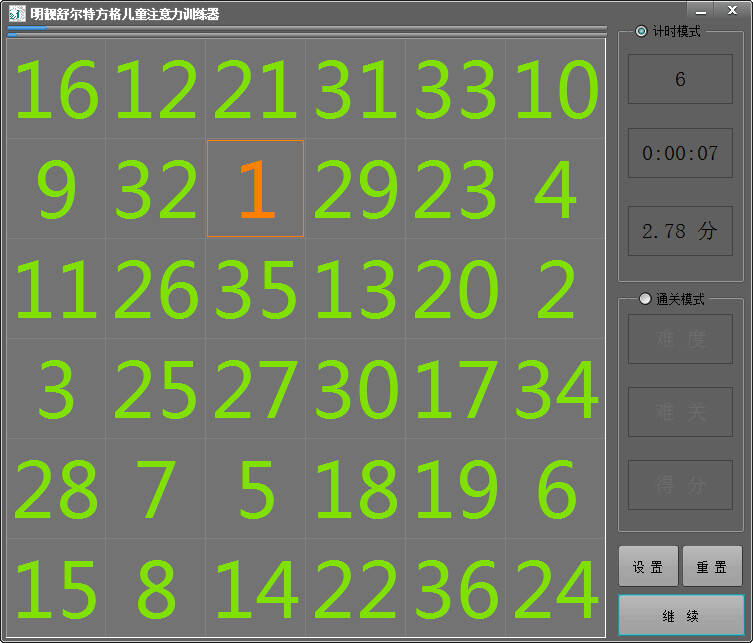The image size is (753, 643).
Task: Switch to 通关模式 level mode radio button
Action: coord(645,299)
